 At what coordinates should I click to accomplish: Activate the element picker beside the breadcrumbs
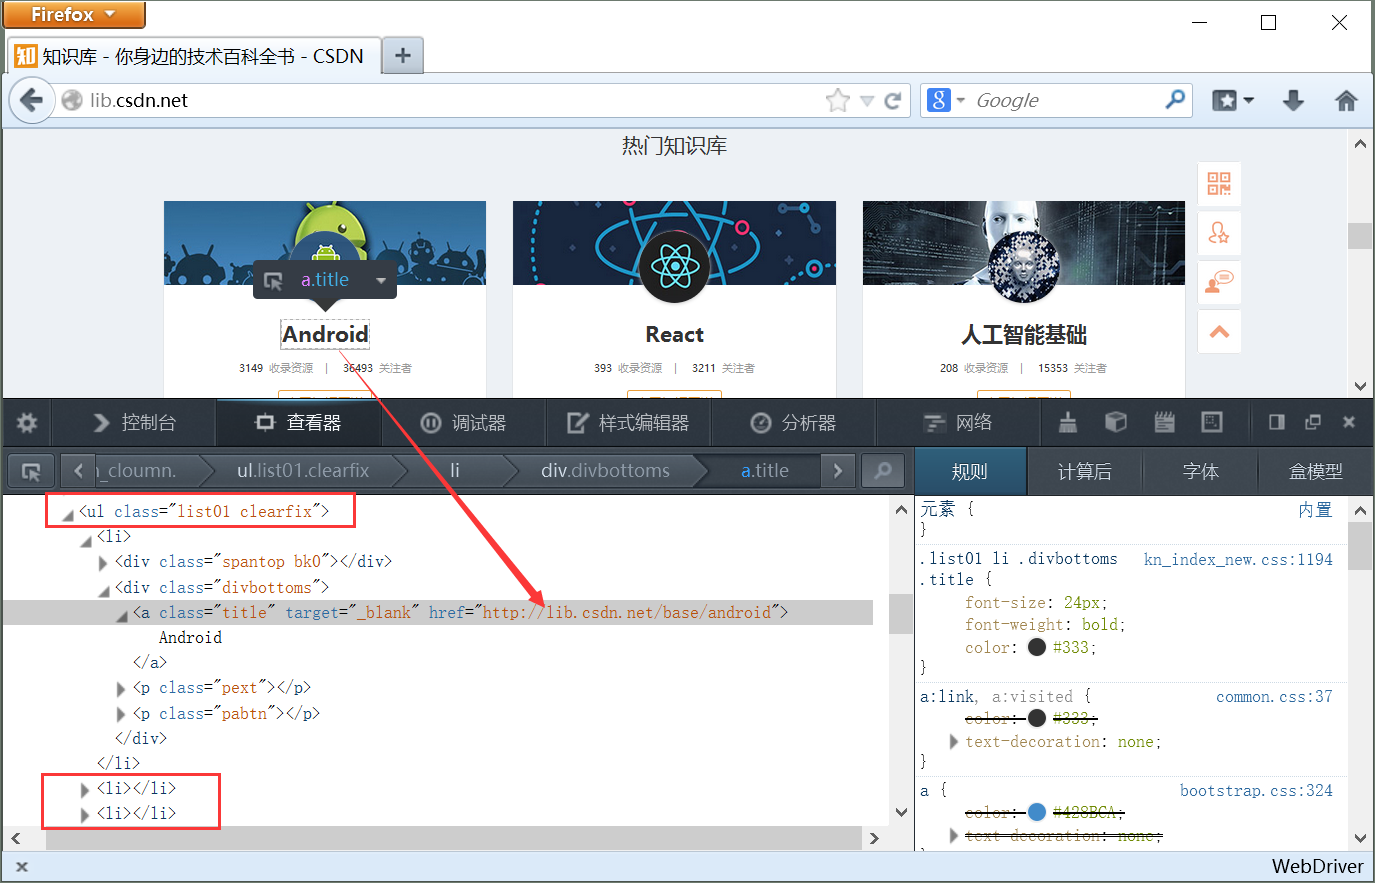(x=31, y=471)
